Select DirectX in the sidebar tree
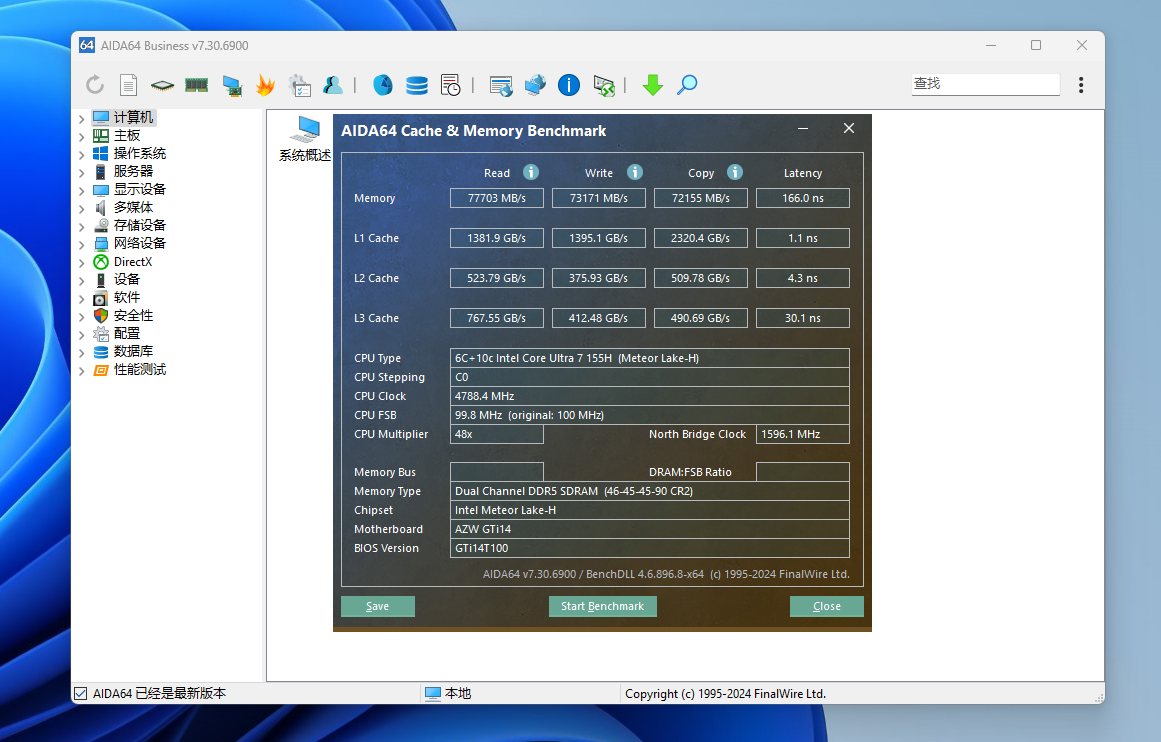 [x=132, y=262]
